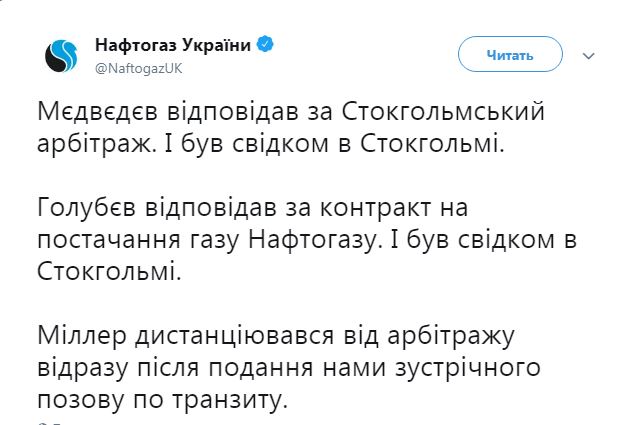Click the single-word line 'Стокгольмі.'
Image resolution: width=618 pixels, height=425 pixels.
[x=111, y=270]
